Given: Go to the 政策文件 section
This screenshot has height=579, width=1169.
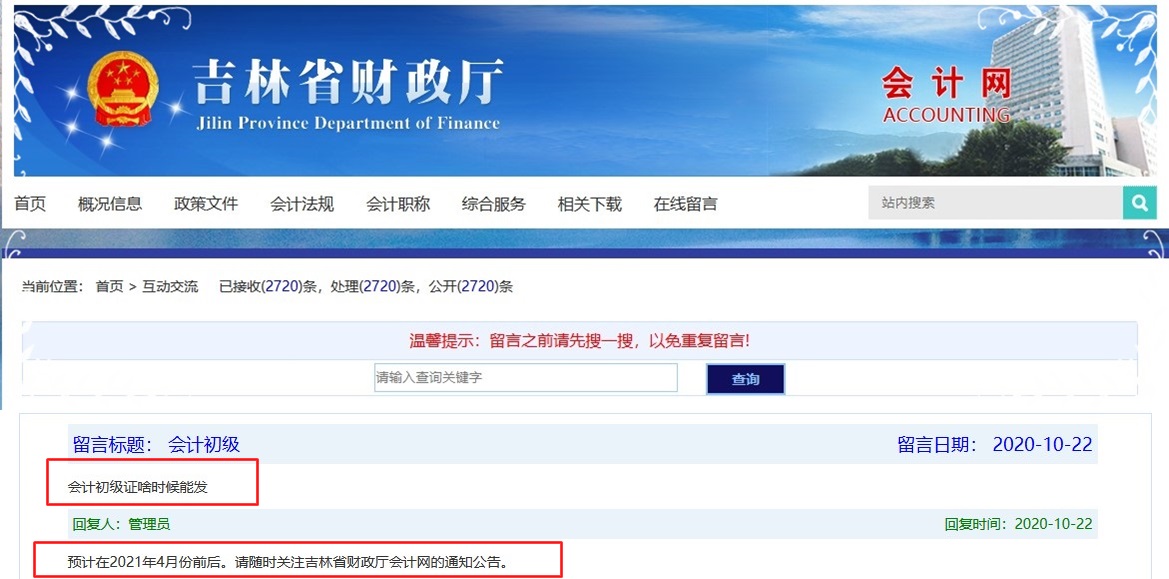Looking at the screenshot, I should coord(206,204).
